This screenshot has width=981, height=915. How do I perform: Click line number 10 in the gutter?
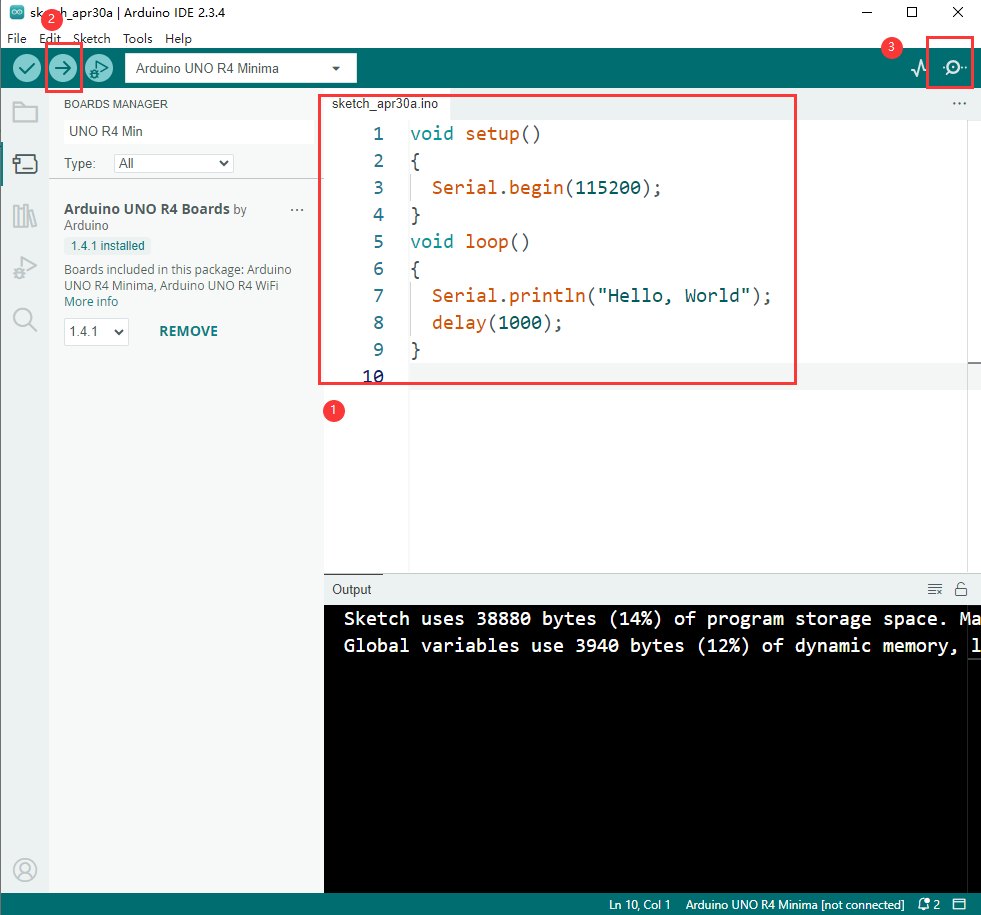tap(373, 377)
